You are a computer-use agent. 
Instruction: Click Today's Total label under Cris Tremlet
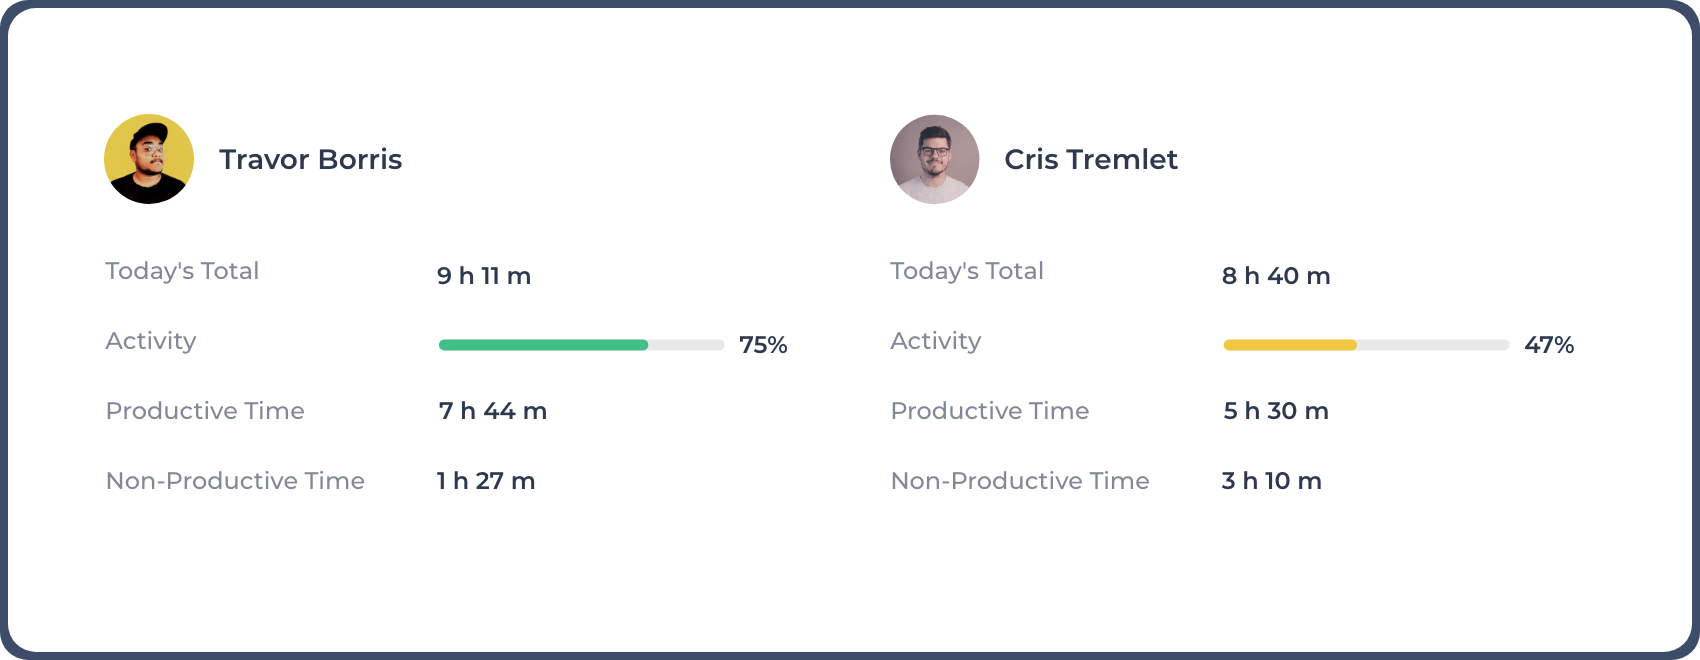(966, 270)
